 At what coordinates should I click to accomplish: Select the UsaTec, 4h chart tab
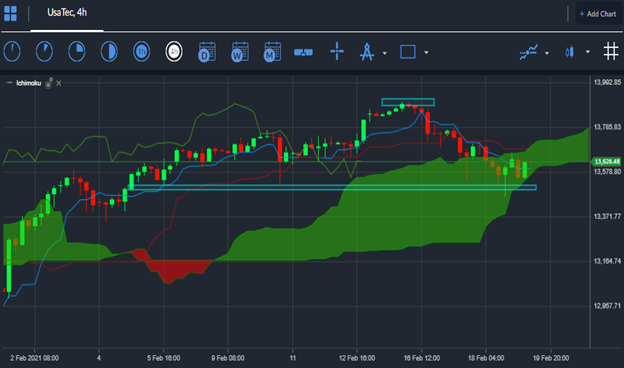click(67, 13)
